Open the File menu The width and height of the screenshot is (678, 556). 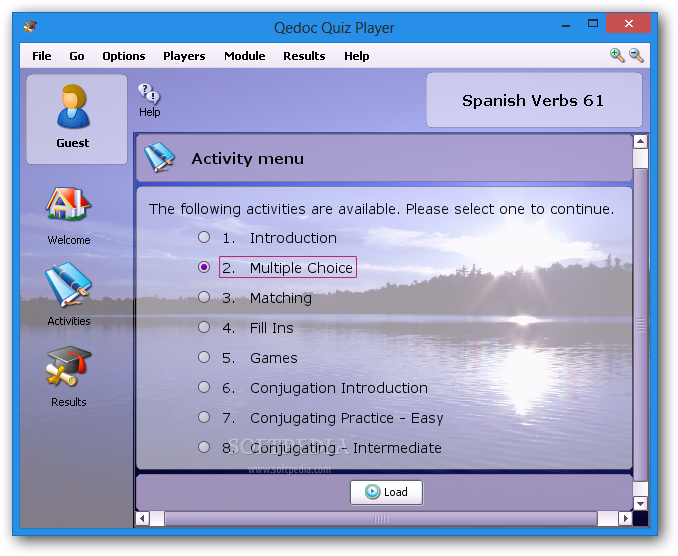[x=42, y=56]
